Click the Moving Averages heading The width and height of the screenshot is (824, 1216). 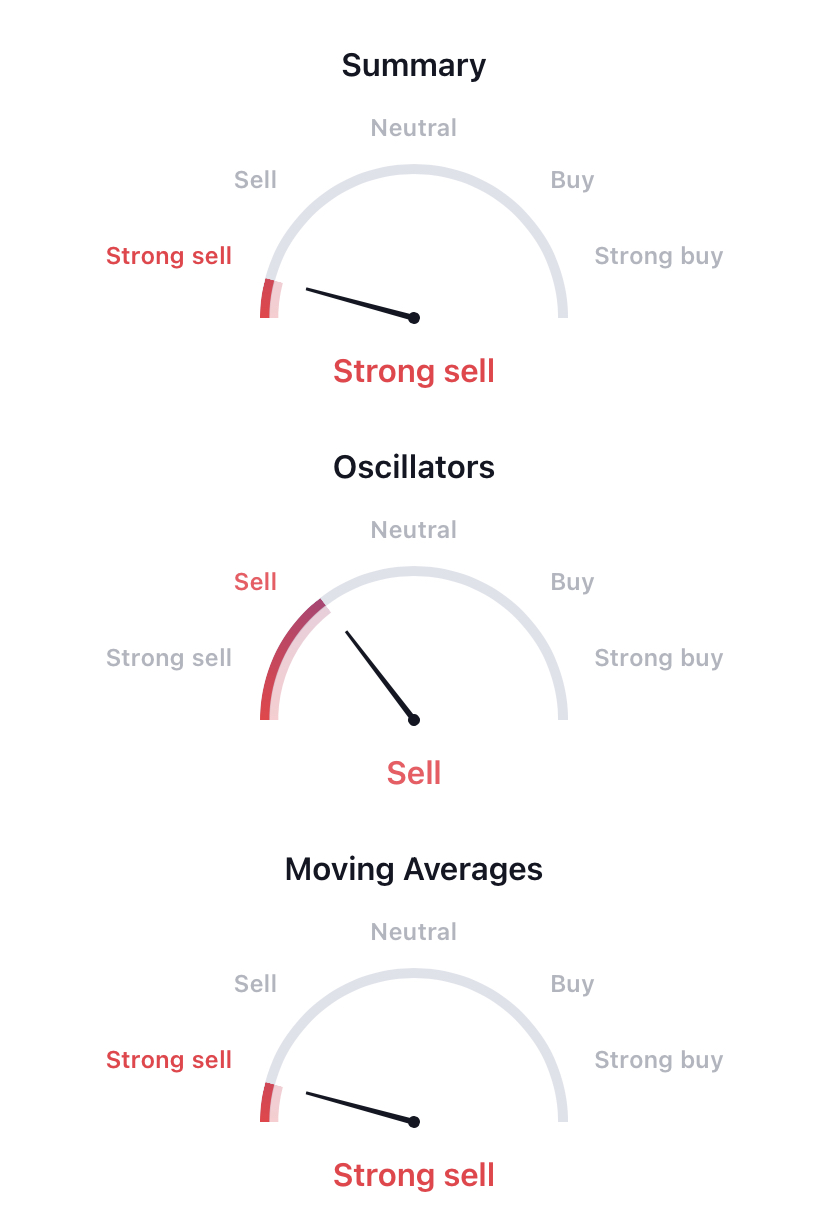[x=414, y=870]
